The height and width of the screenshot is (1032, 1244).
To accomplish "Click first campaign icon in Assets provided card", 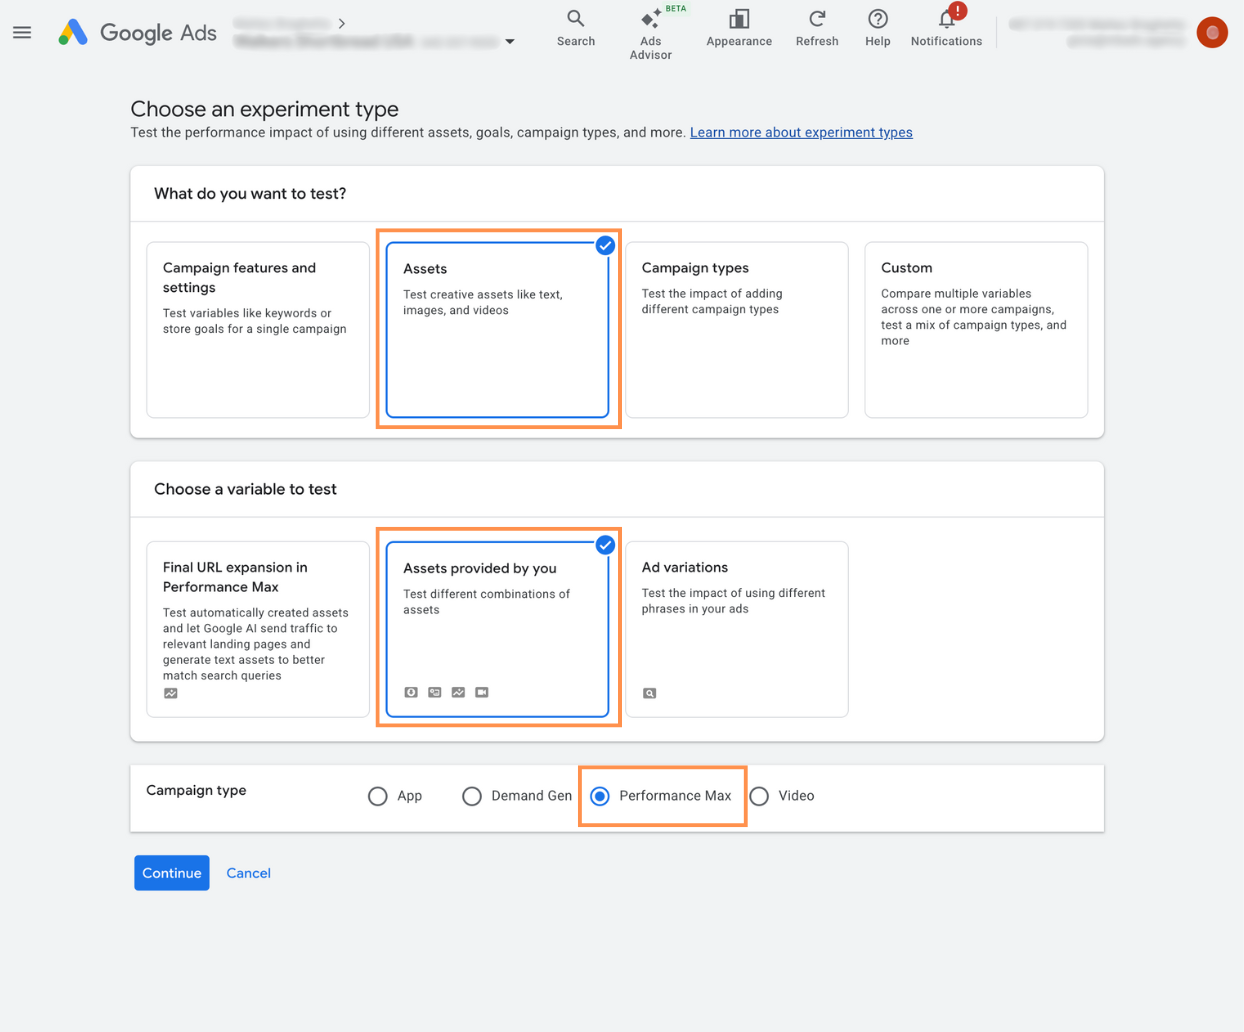I will point(411,692).
